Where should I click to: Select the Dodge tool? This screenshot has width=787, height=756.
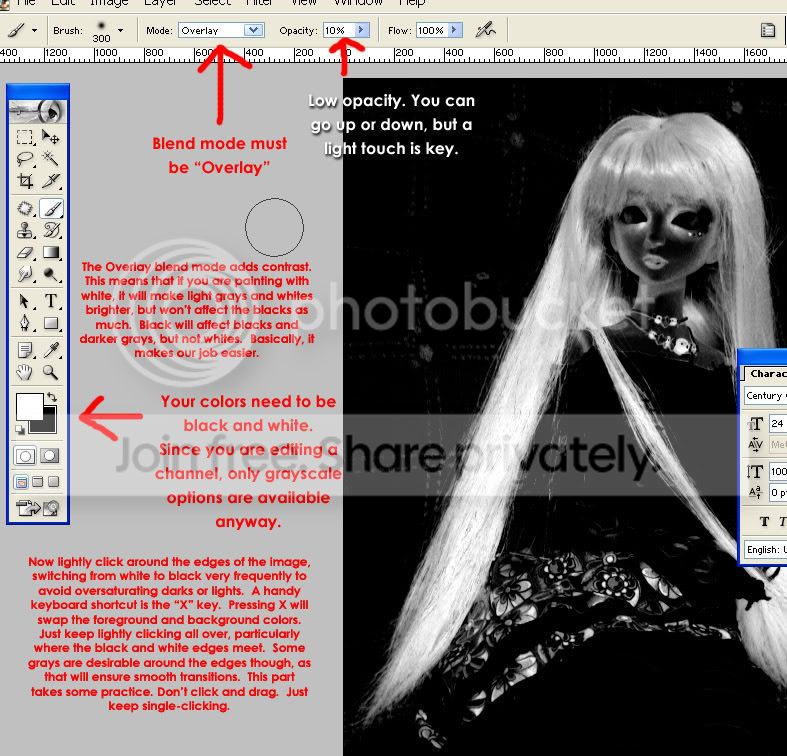tap(51, 274)
